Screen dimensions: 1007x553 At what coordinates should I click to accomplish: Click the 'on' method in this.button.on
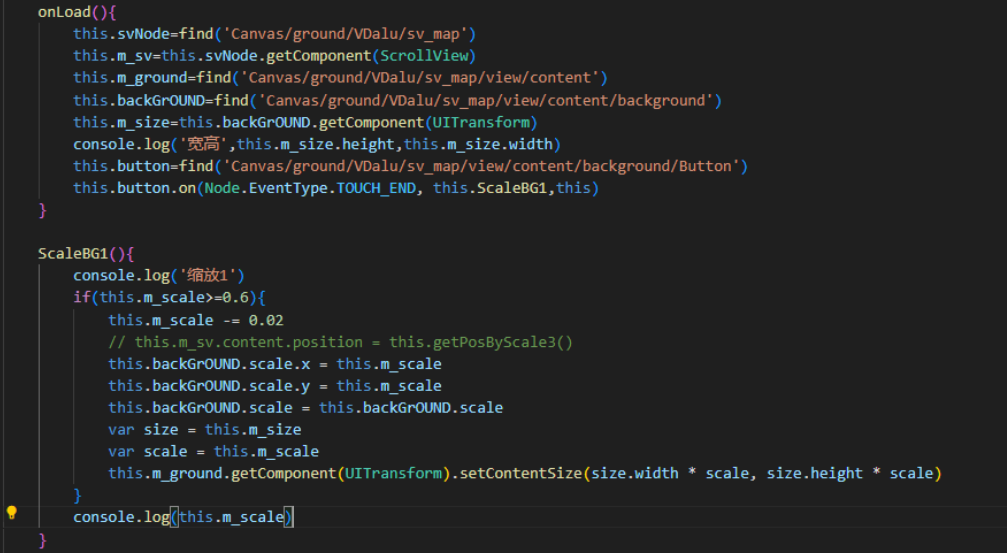(x=187, y=188)
